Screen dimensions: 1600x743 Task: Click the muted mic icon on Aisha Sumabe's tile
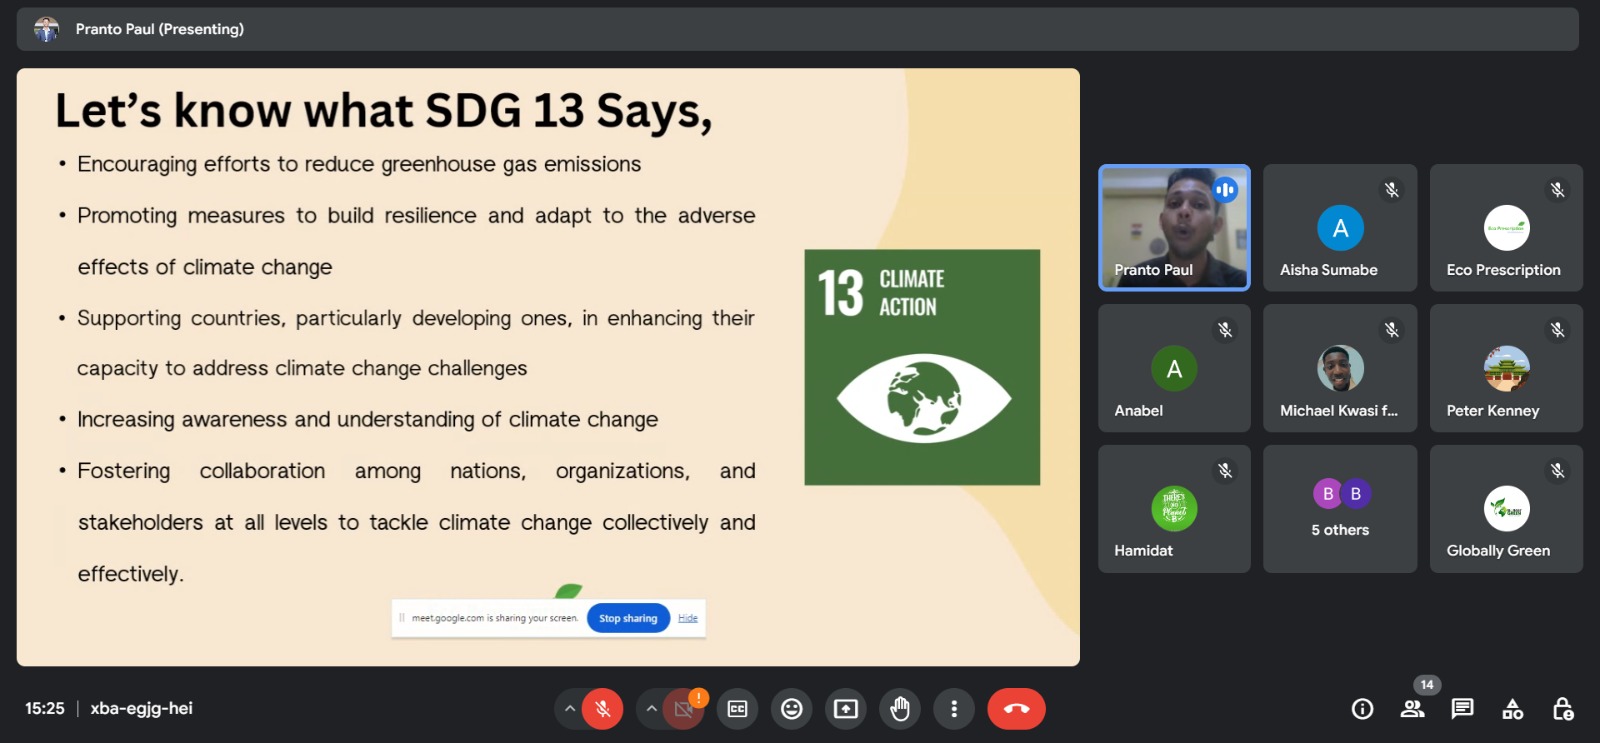click(1391, 190)
